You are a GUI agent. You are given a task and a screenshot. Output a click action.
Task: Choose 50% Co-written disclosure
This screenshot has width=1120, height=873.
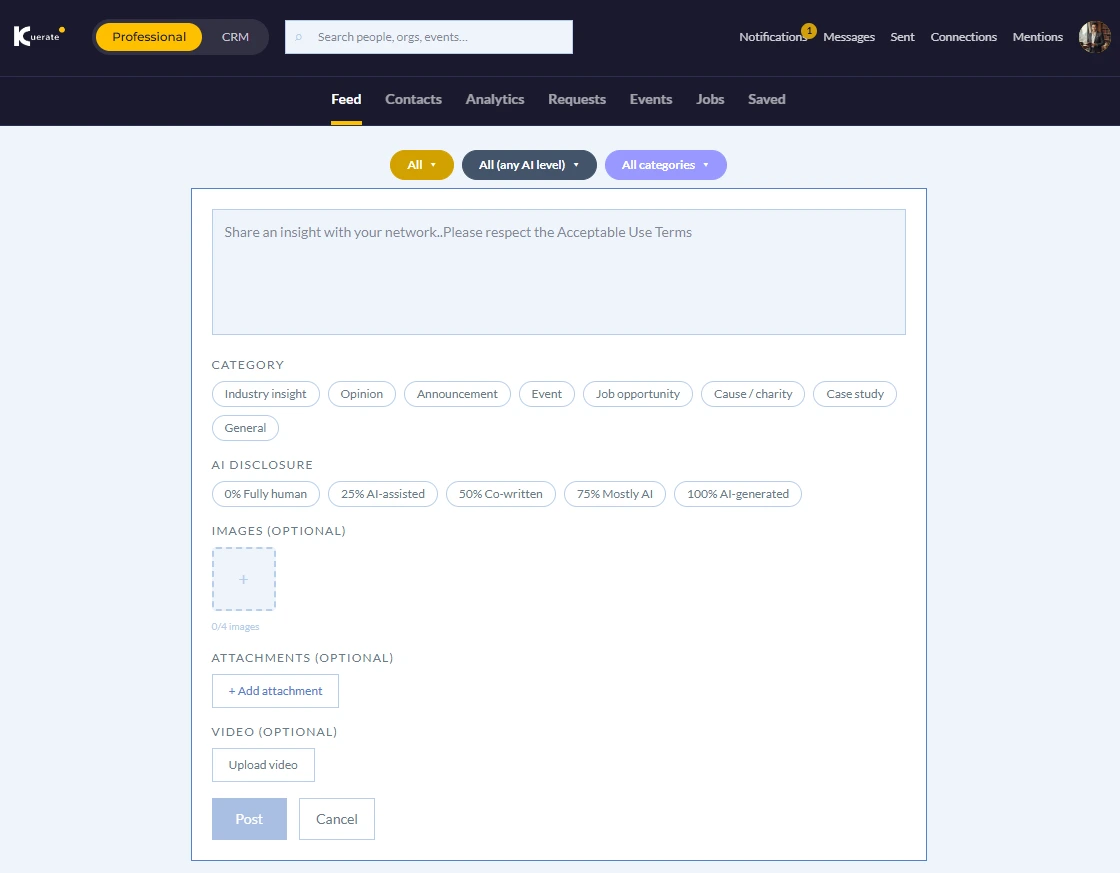(501, 494)
